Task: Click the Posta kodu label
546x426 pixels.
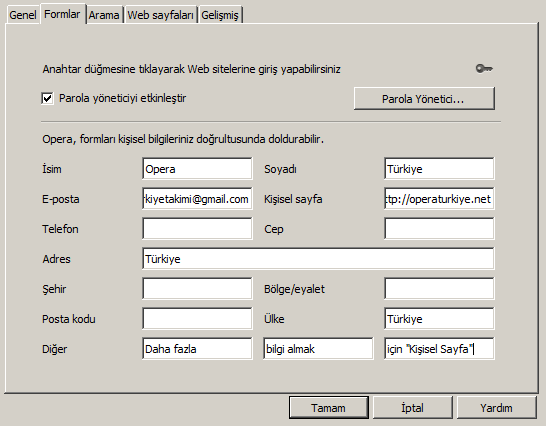Action: [69, 319]
